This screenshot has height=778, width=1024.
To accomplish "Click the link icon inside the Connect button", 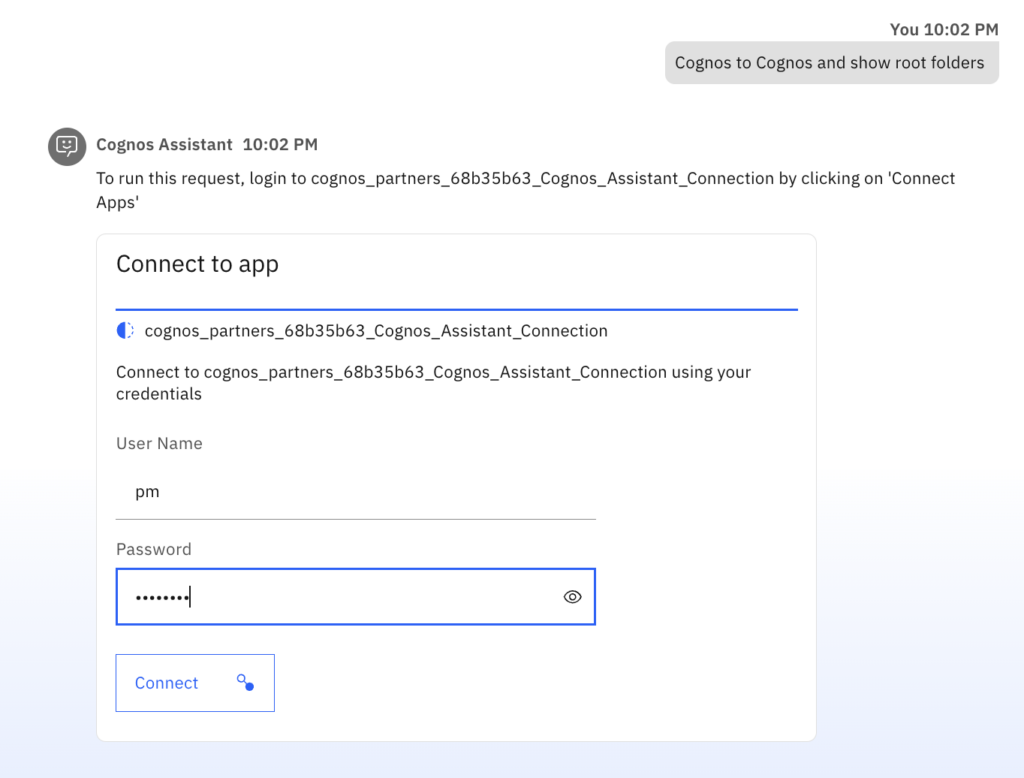I will click(245, 682).
